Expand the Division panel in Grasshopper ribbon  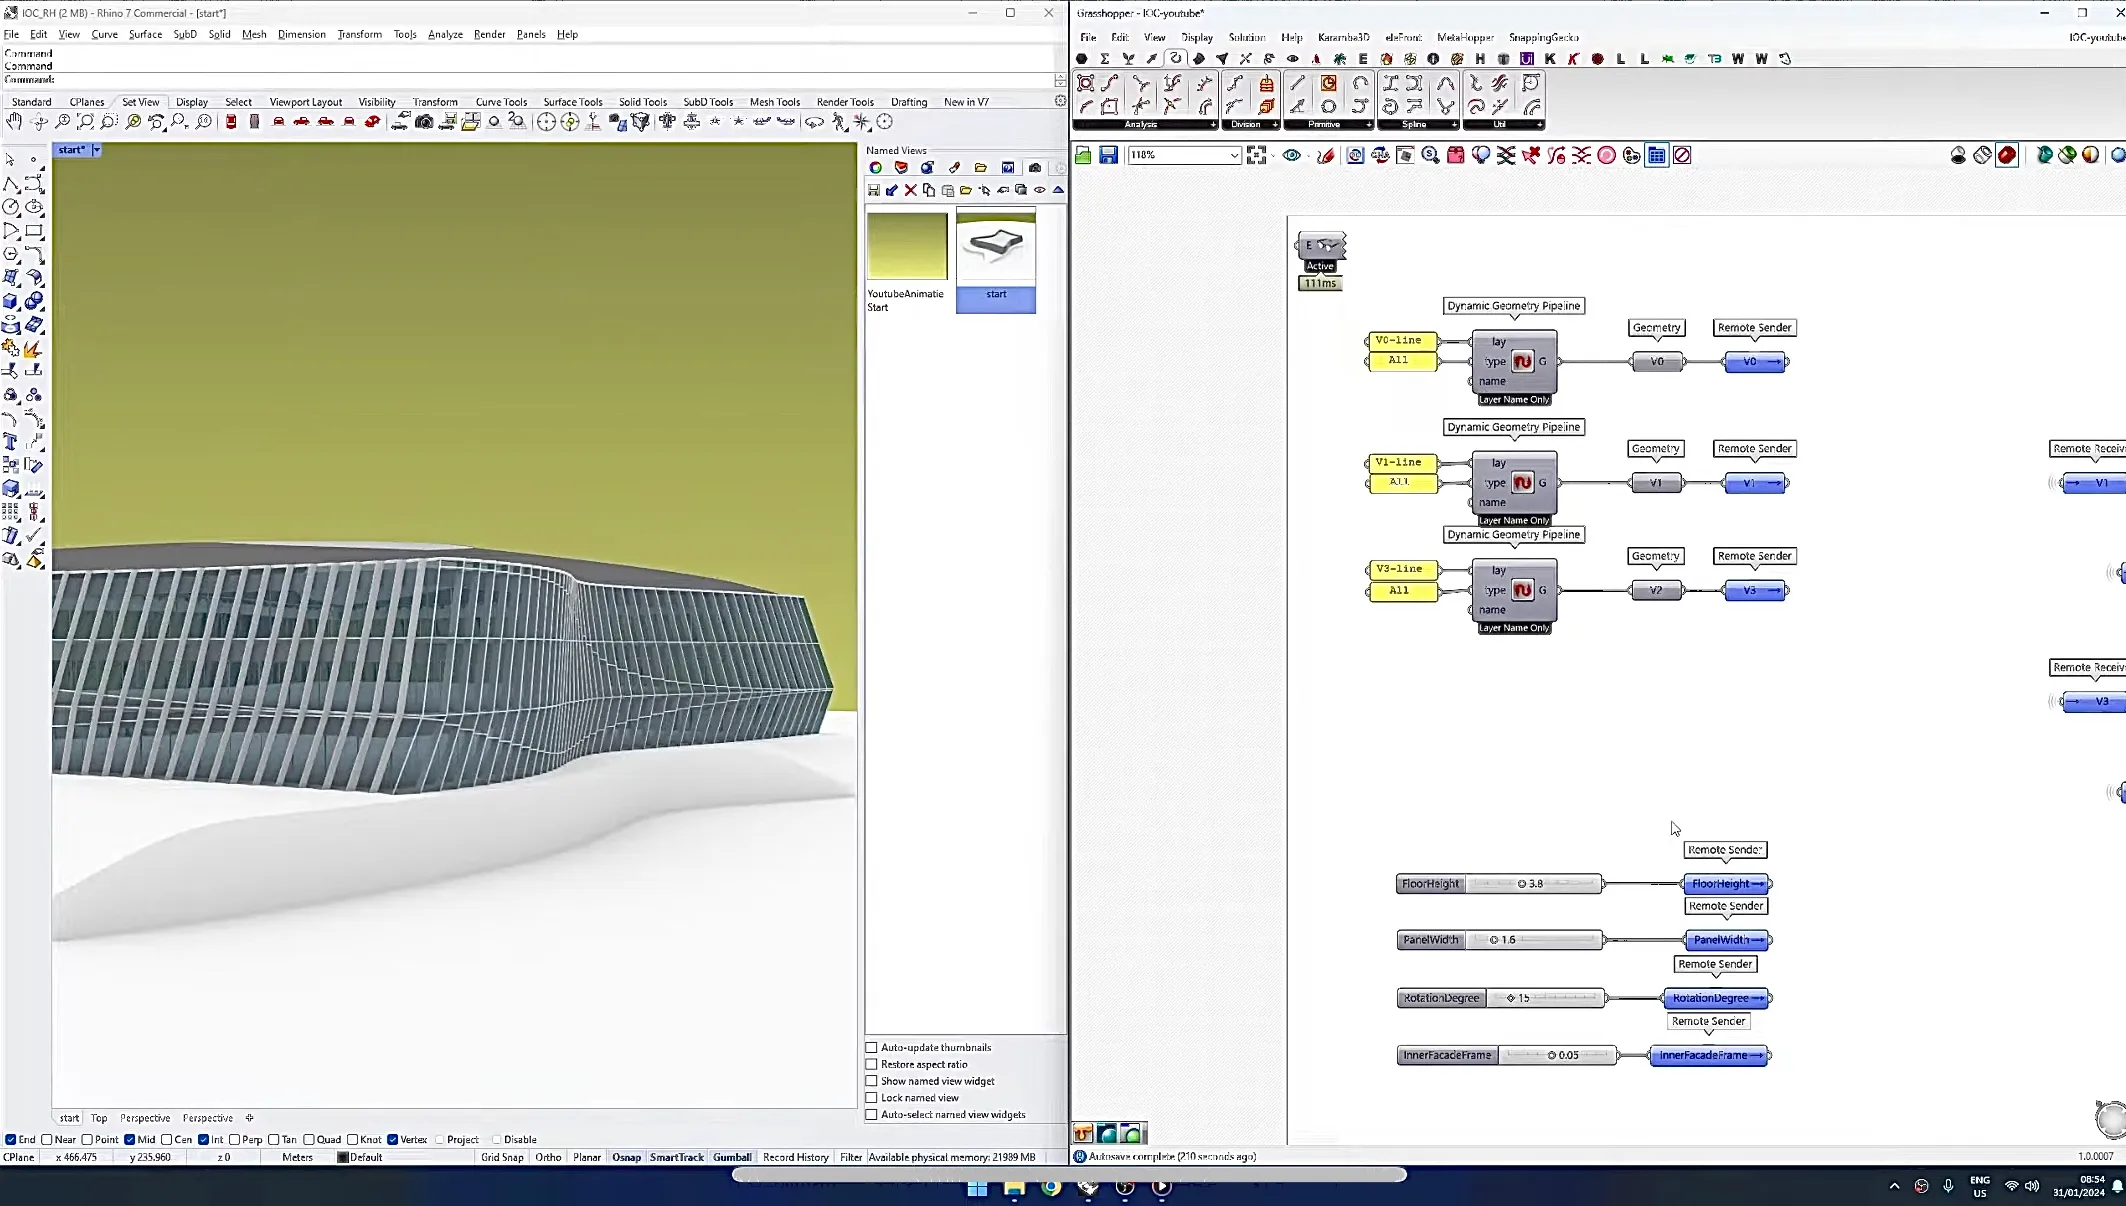[1275, 125]
